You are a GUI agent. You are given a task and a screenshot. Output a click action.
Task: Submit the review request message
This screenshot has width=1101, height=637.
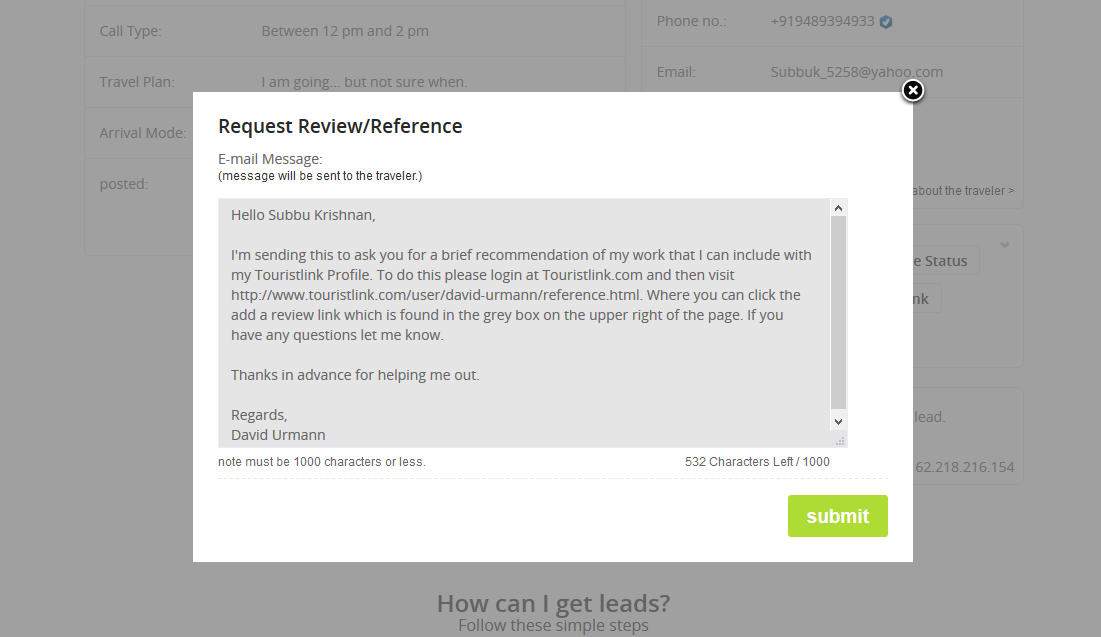coord(838,516)
